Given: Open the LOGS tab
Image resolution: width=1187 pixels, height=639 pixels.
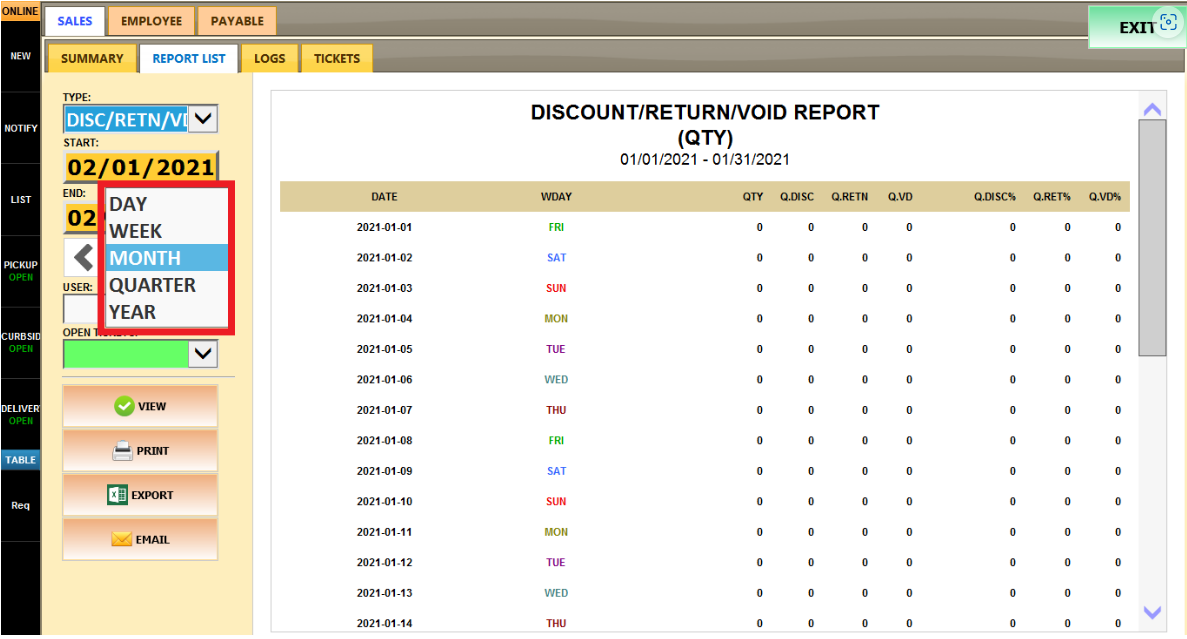Looking at the screenshot, I should click(269, 59).
